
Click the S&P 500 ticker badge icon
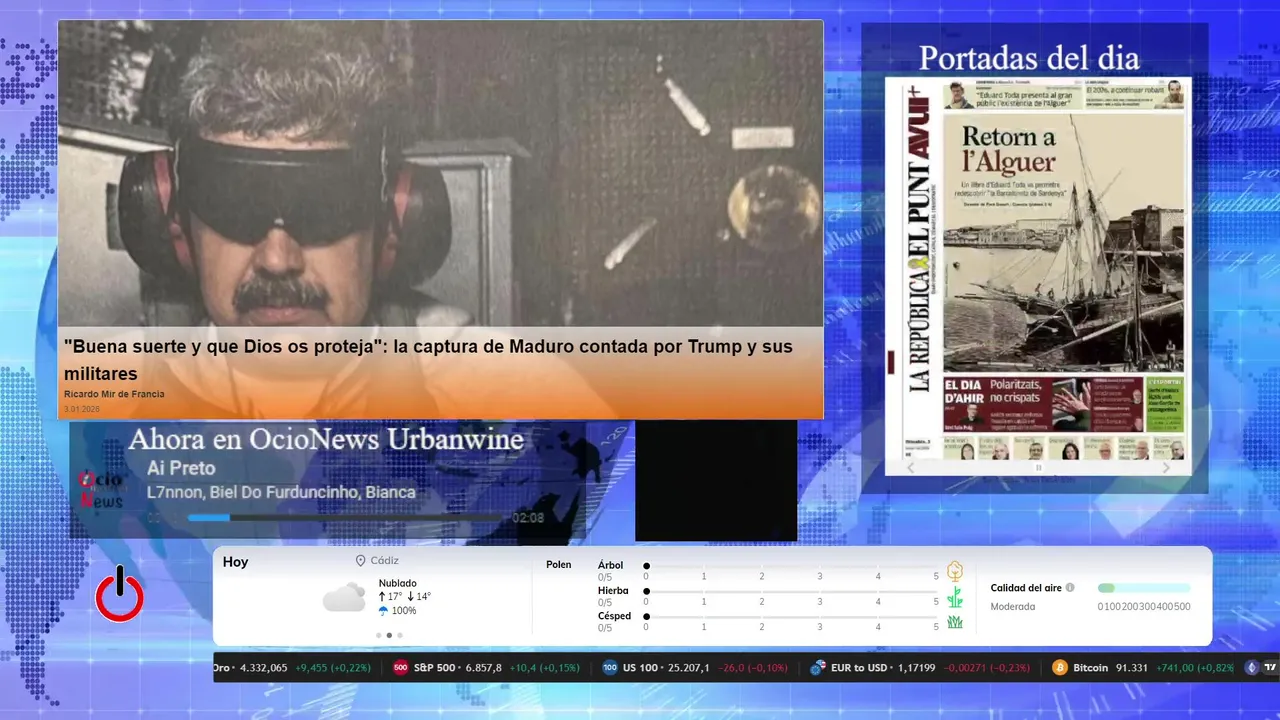point(400,667)
